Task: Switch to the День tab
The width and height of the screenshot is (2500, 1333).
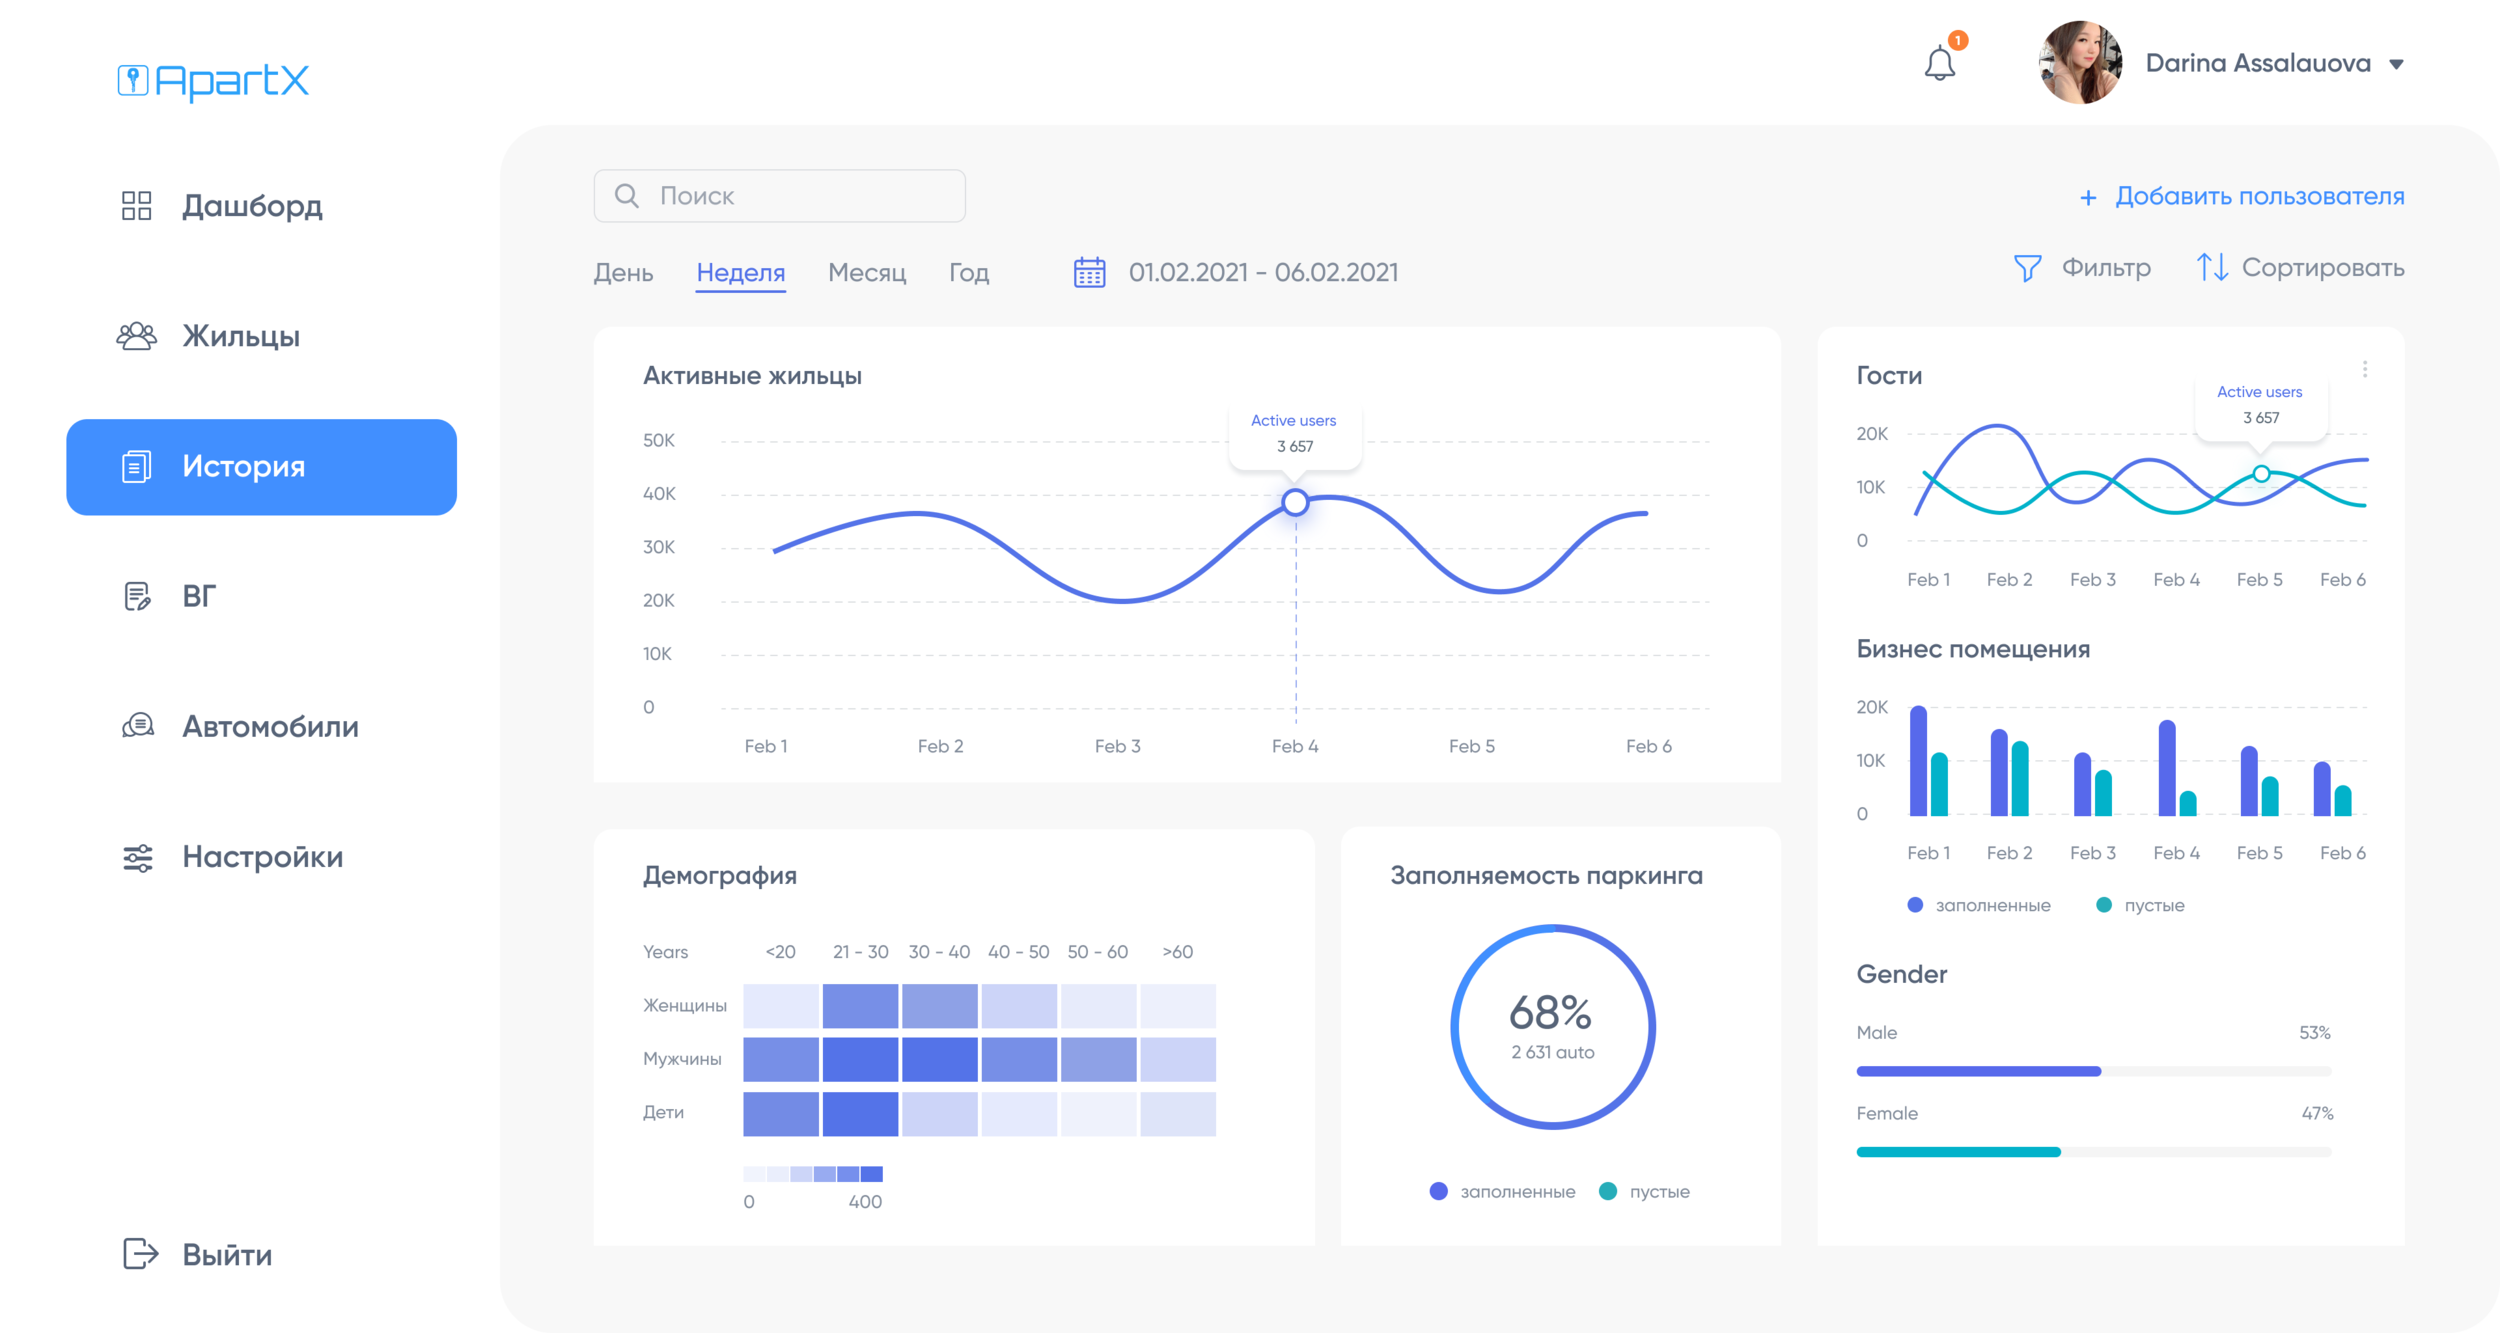Action: (x=623, y=272)
